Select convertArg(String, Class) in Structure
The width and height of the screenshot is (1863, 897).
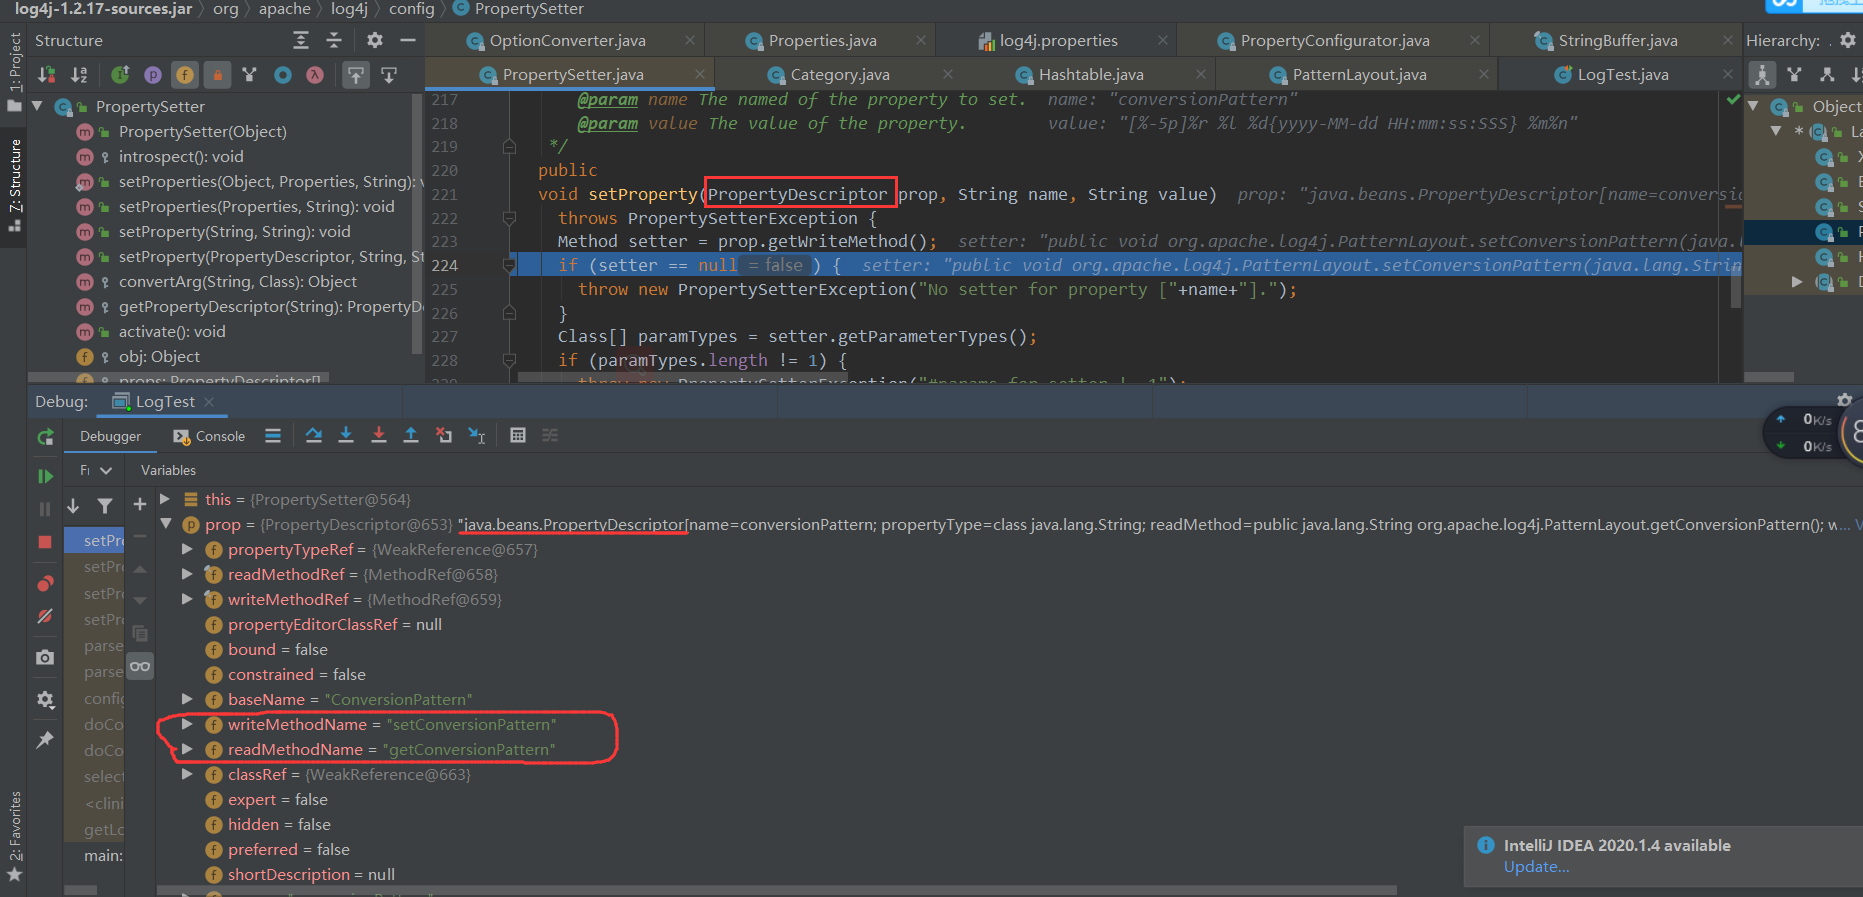(237, 282)
